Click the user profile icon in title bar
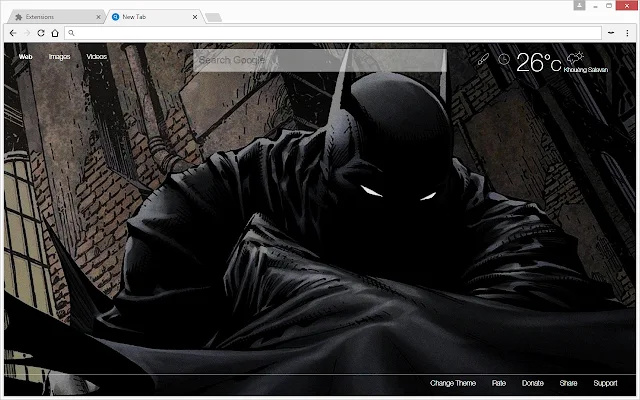Screen dimensions: 640x400 579,5
